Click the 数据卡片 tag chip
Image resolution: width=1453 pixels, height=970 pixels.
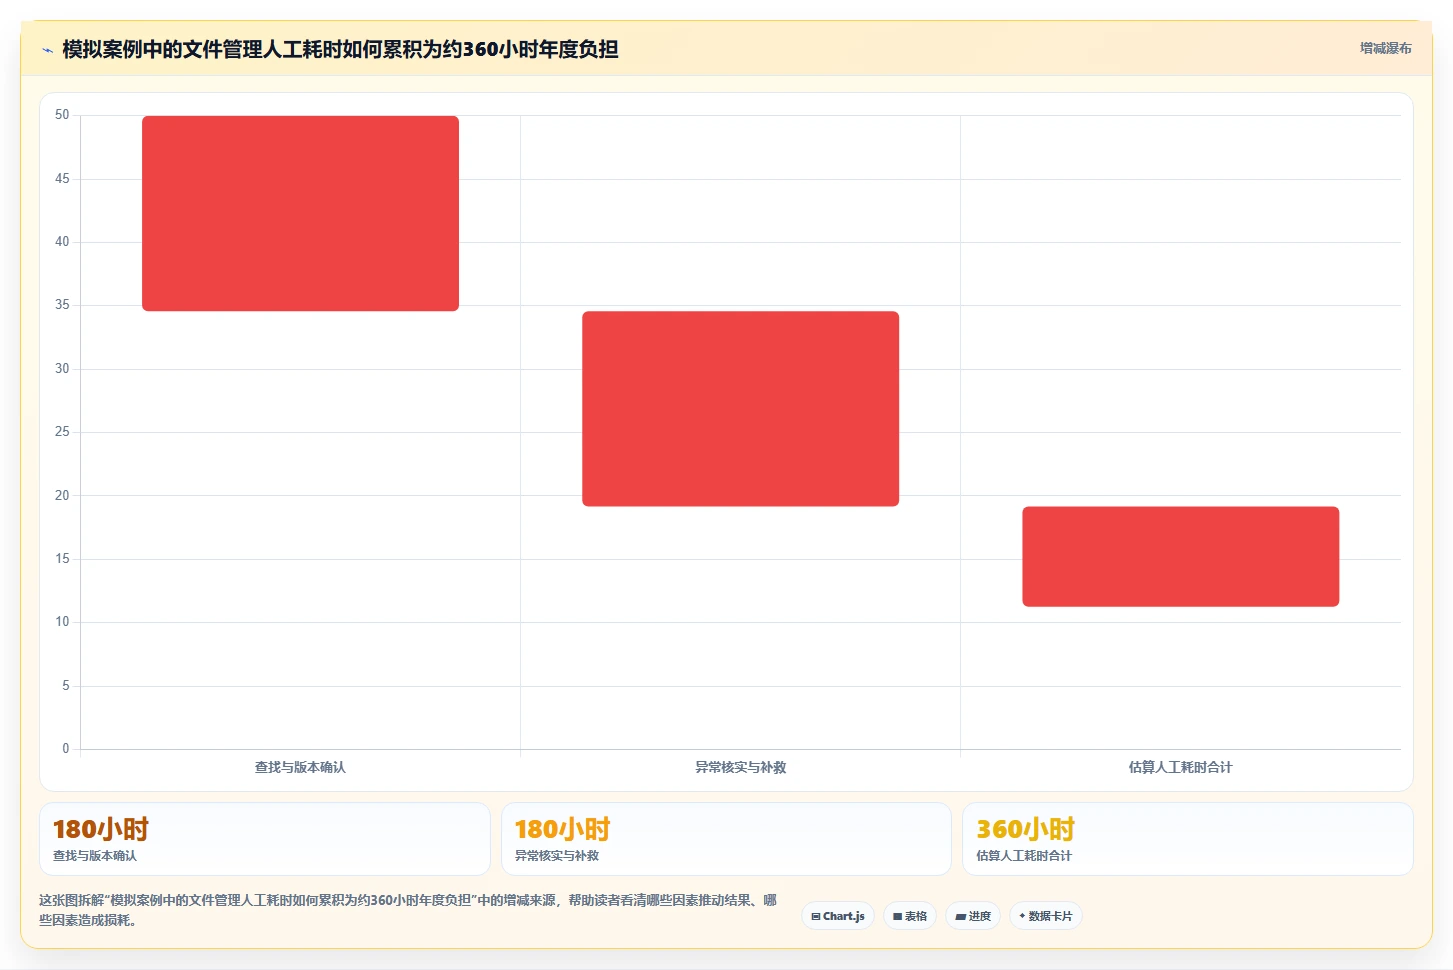pyautogui.click(x=1046, y=916)
